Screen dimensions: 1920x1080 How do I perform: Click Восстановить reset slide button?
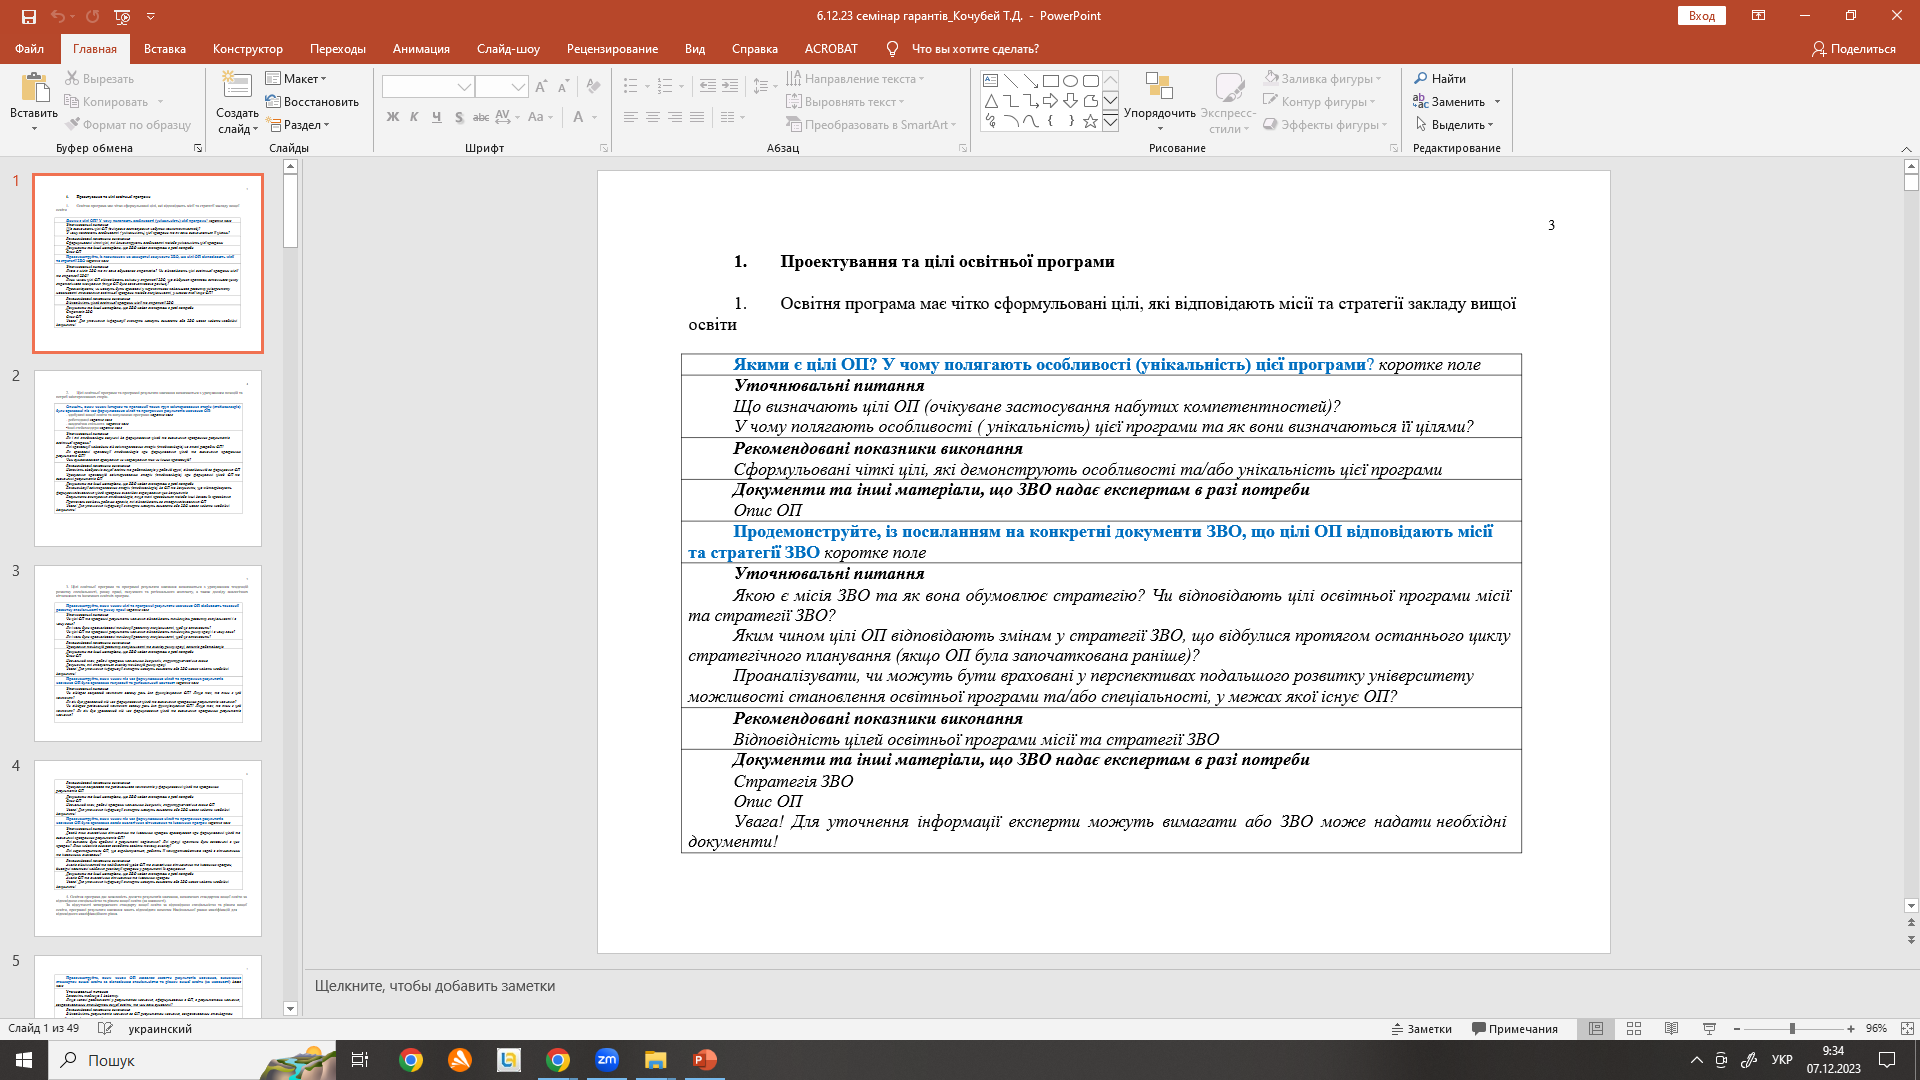click(312, 101)
